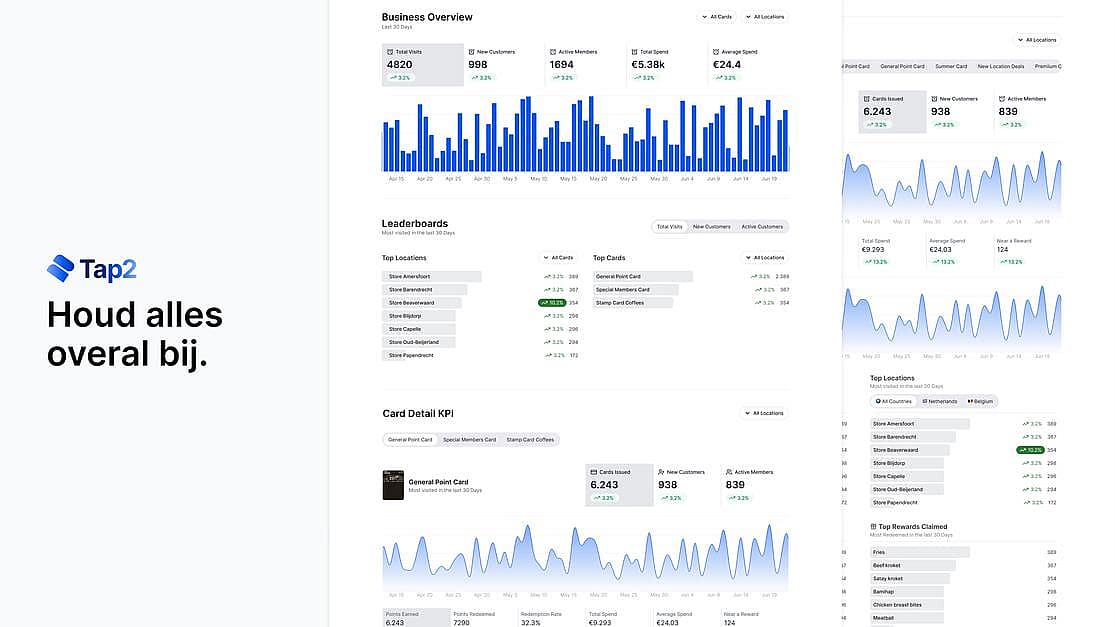Switch Leaderboards to Active Customers
This screenshot has height=627, width=1115.
tap(762, 227)
